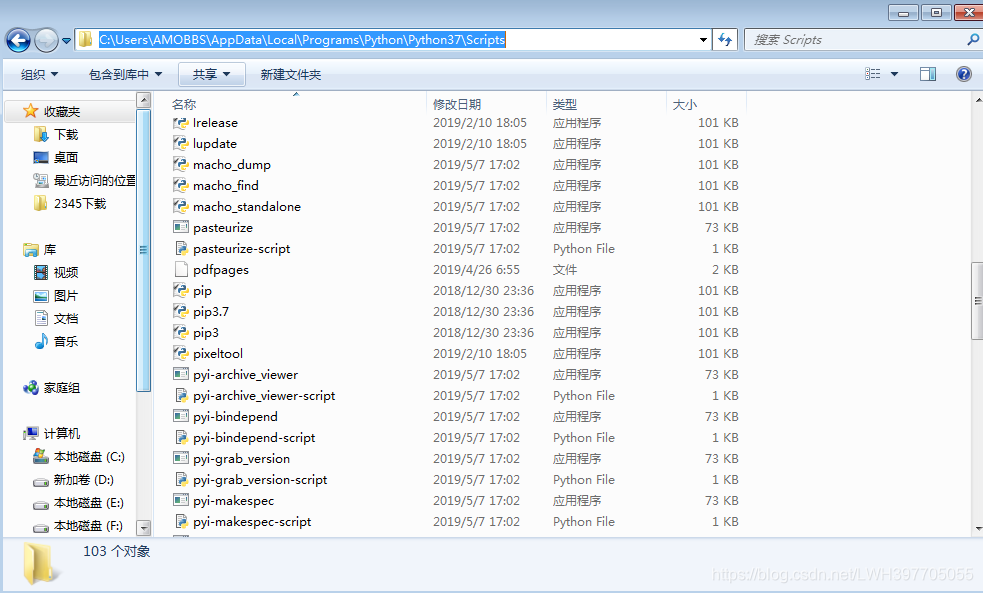Click the pixeltool application icon
The width and height of the screenshot is (983, 593).
(181, 354)
